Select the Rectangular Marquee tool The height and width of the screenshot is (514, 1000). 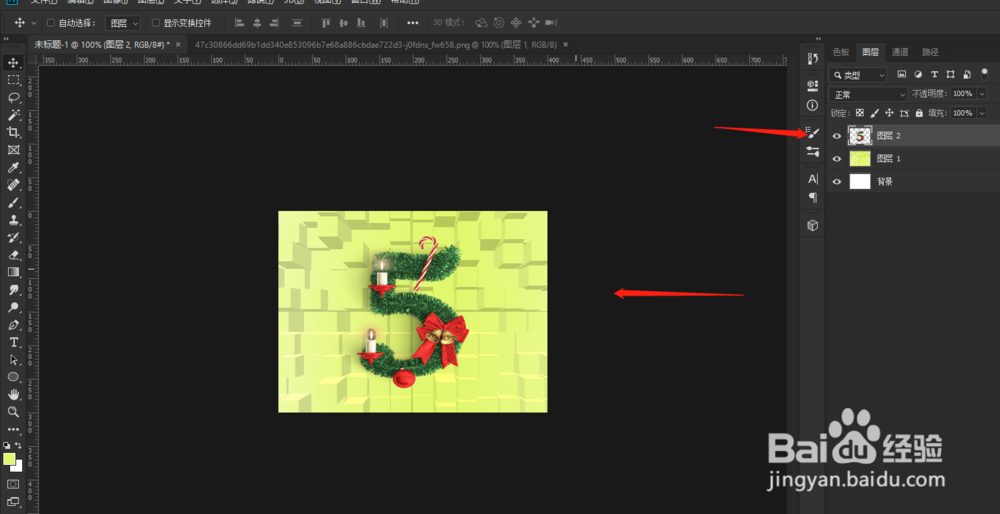(13, 80)
